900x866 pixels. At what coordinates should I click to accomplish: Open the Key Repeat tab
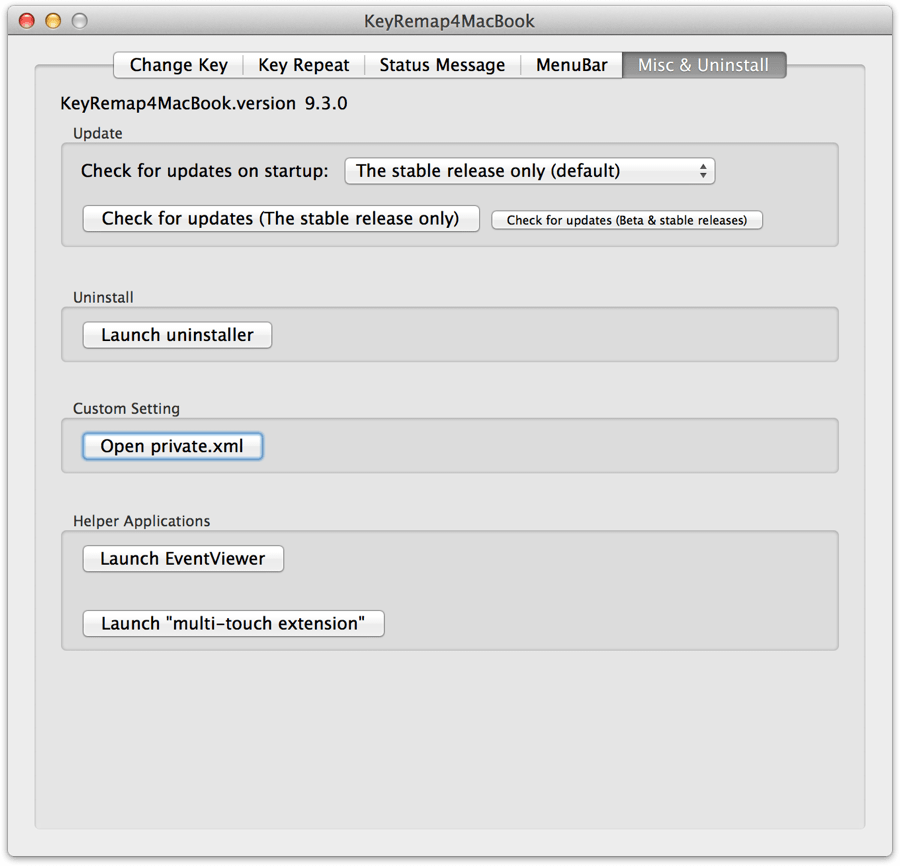(x=304, y=65)
